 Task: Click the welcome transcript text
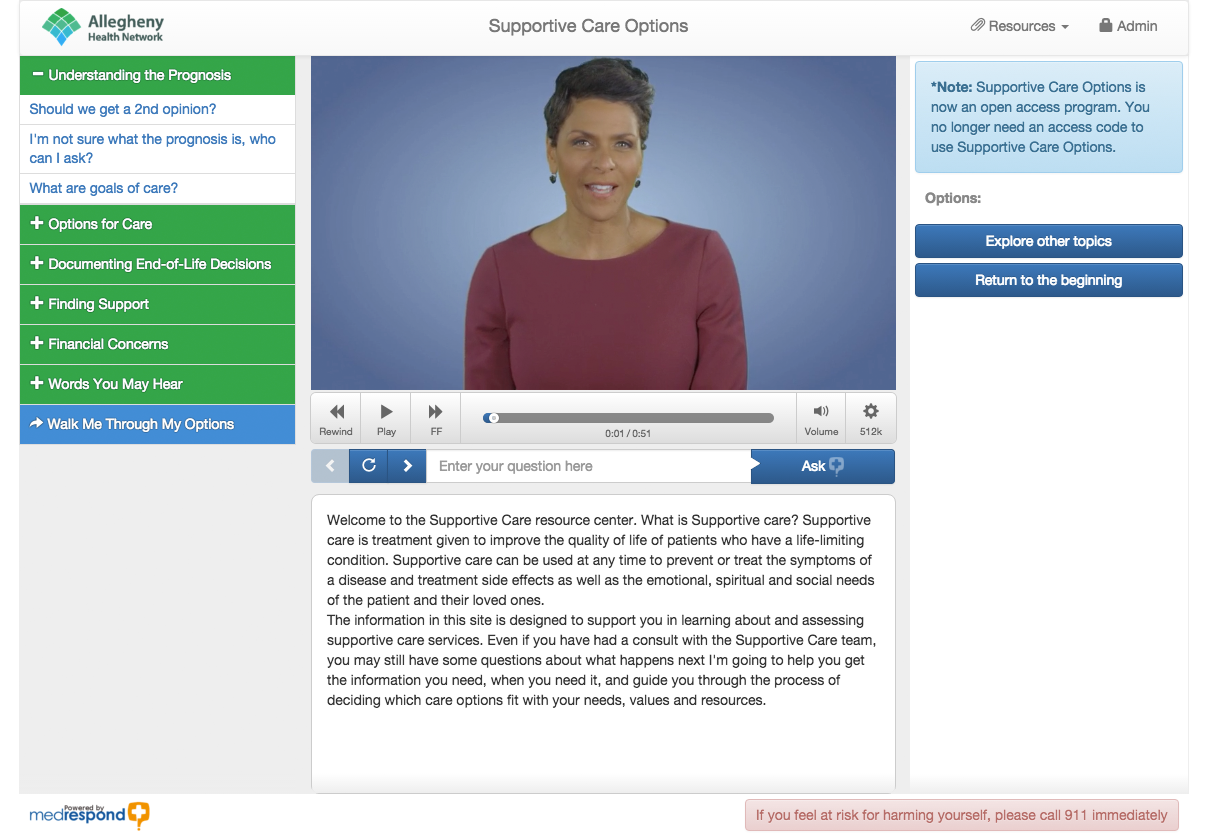[x=602, y=610]
